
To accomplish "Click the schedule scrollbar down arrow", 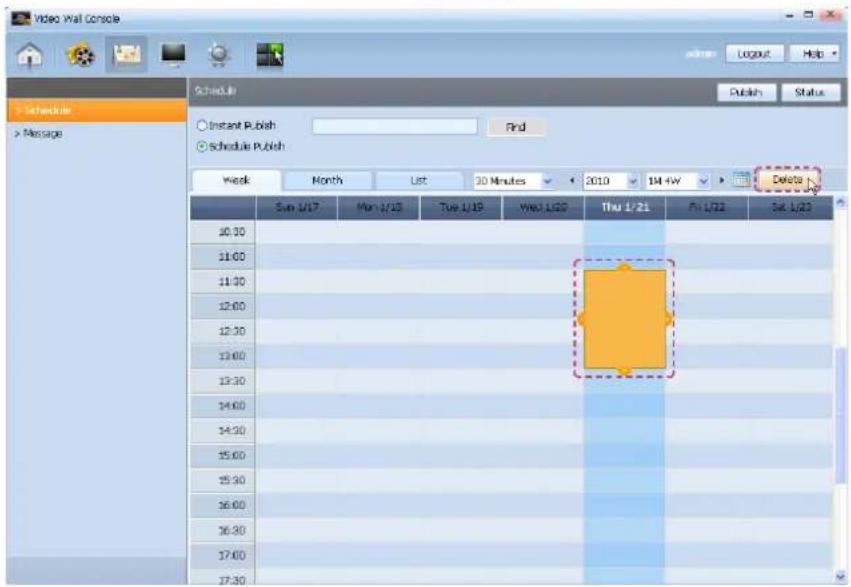I will coord(840,576).
